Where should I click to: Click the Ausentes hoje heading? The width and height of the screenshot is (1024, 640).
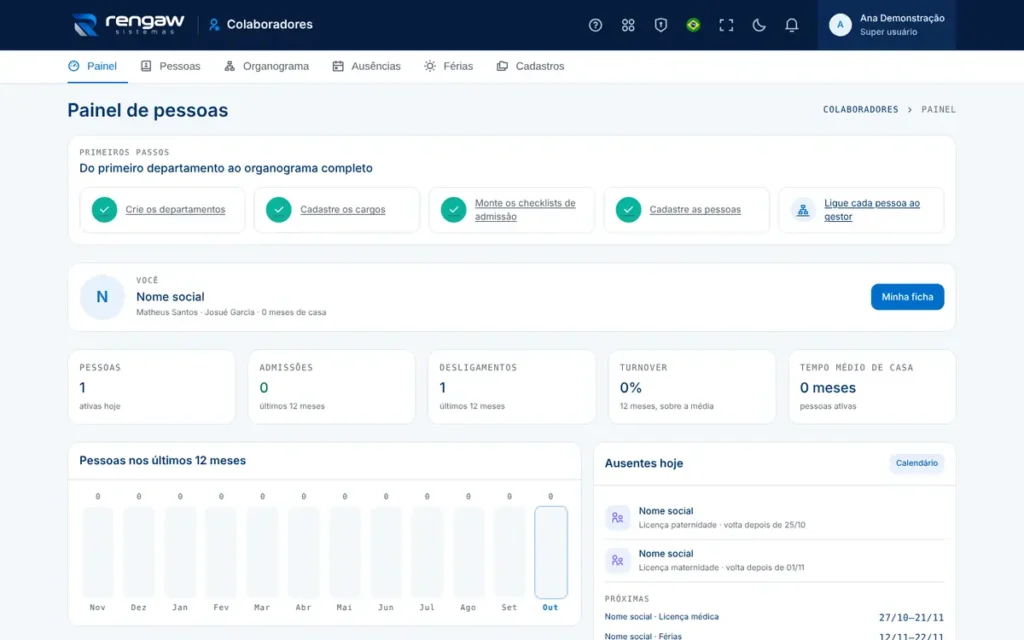644,463
